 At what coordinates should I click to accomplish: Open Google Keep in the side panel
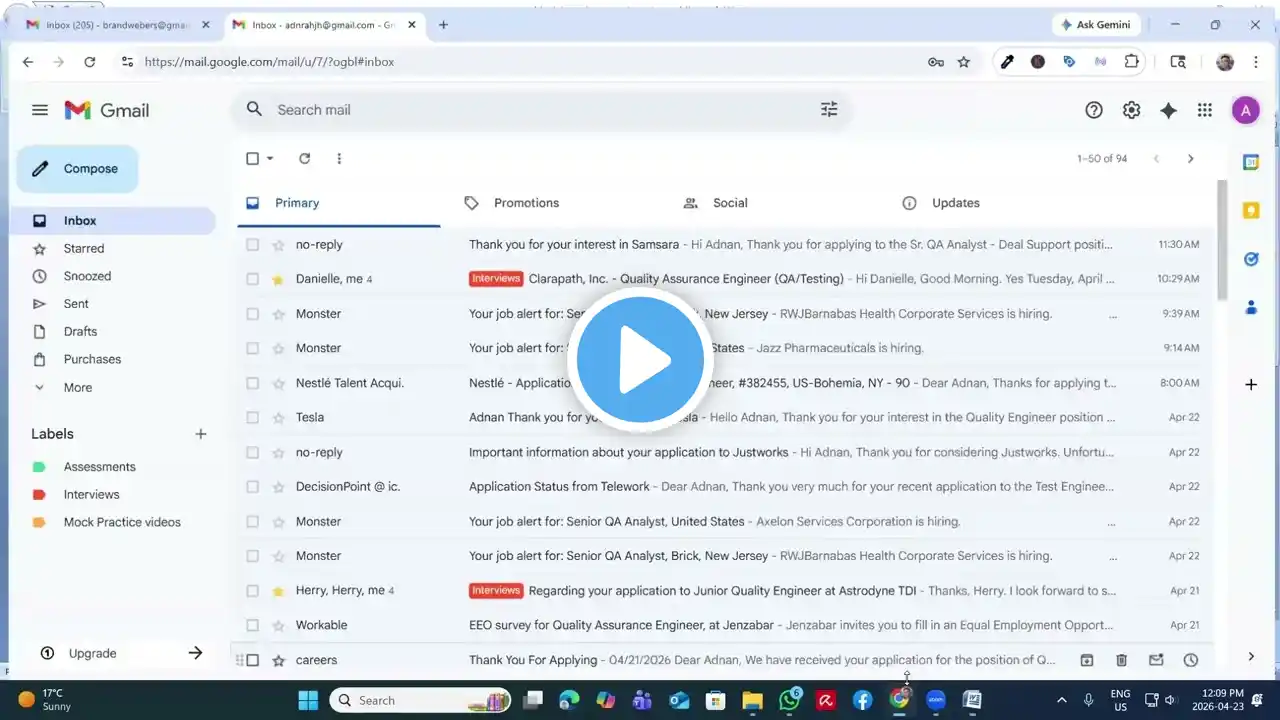(1251, 210)
